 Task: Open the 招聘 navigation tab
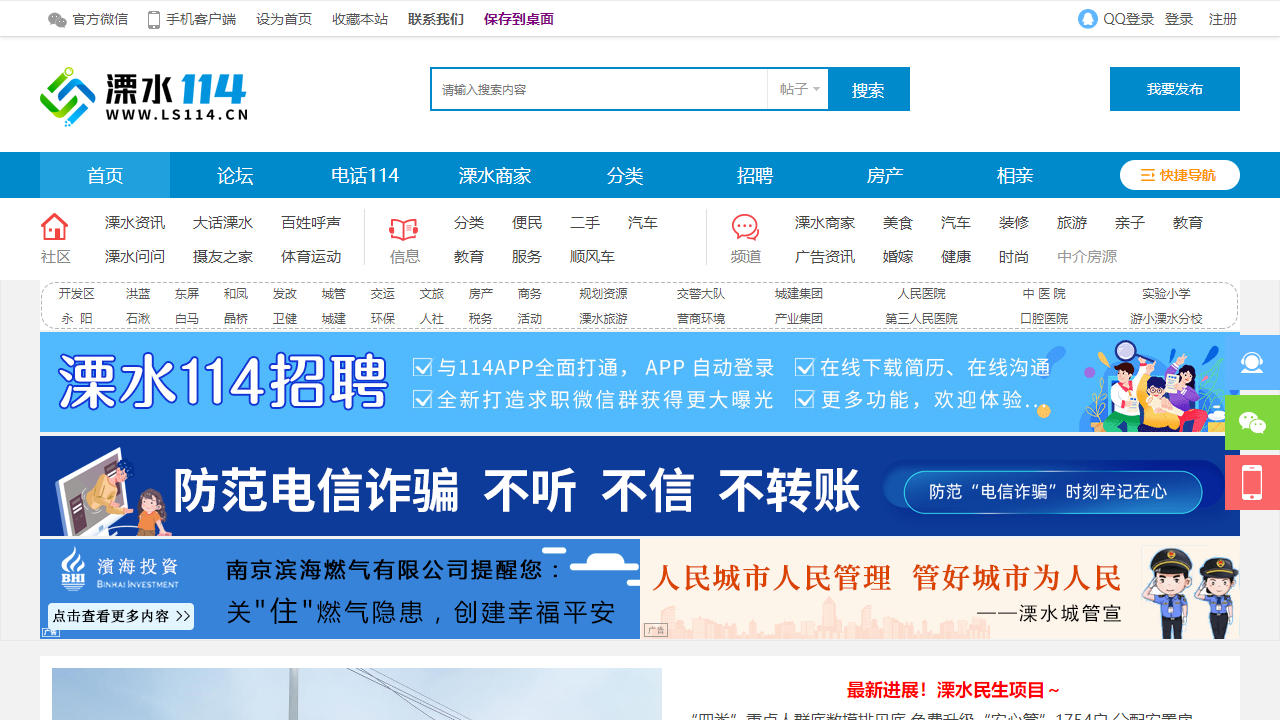point(755,176)
